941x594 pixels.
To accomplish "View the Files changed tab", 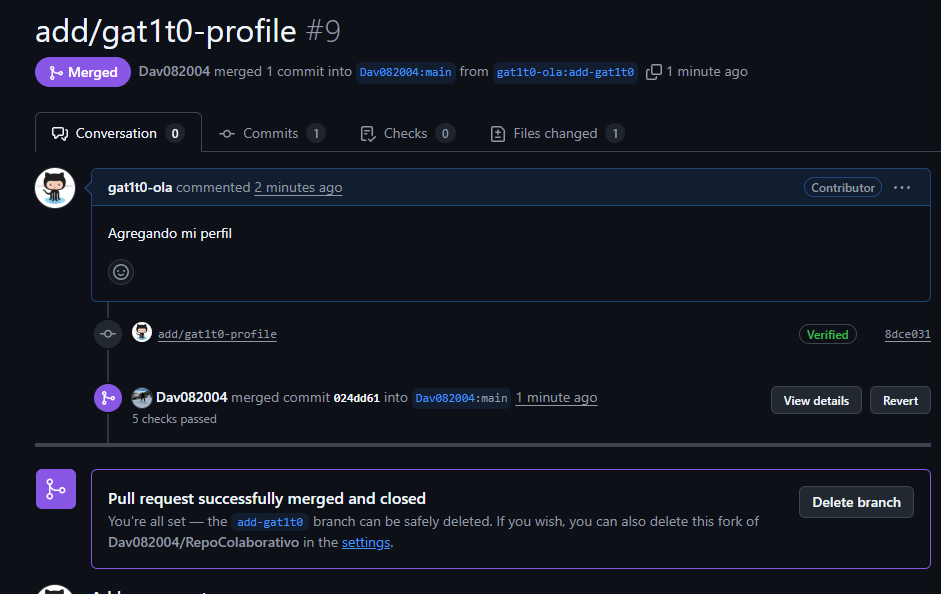I will 557,133.
